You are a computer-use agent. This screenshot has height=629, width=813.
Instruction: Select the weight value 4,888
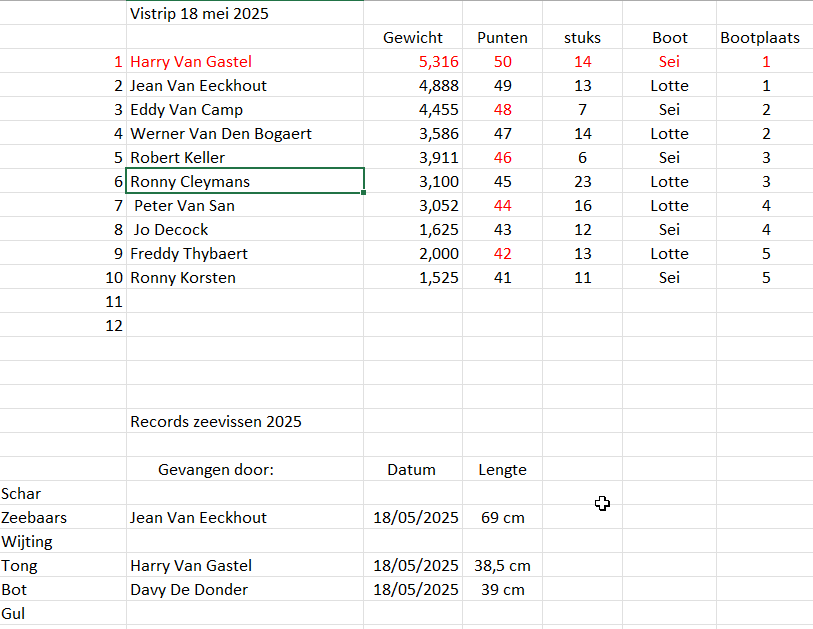pos(413,86)
